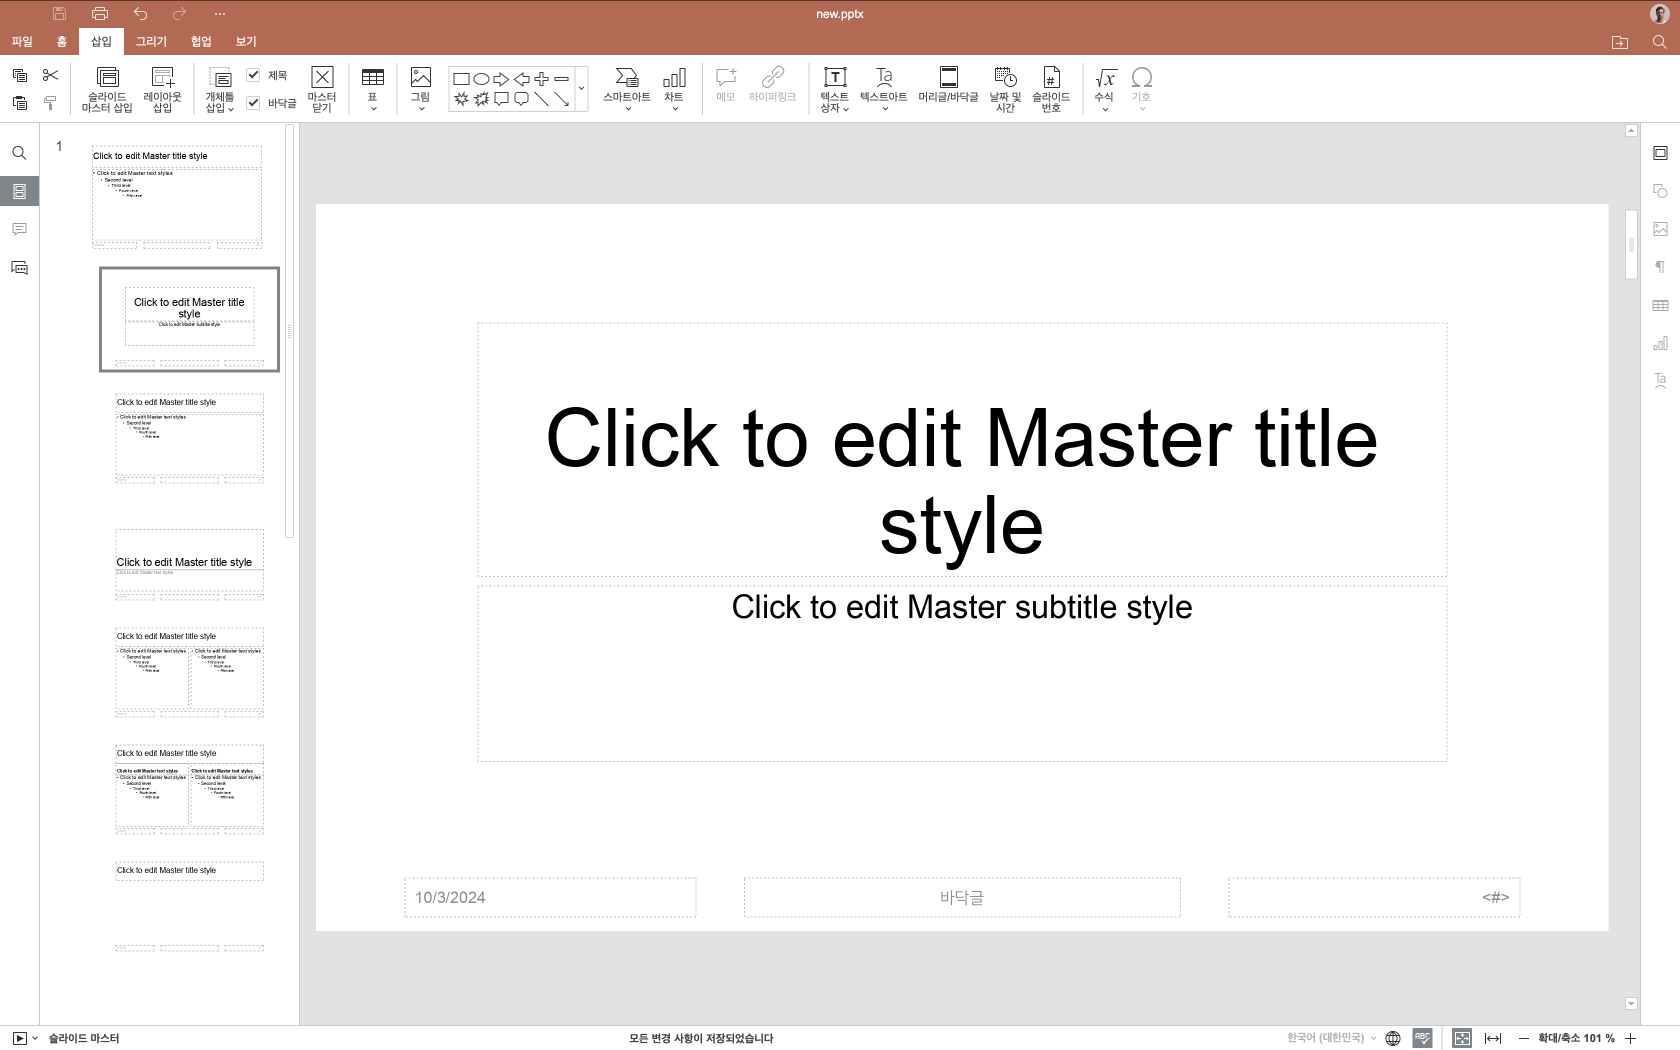Switch to the 삽입 (Insert) tab
Viewport: 1680px width, 1050px height.
101,42
